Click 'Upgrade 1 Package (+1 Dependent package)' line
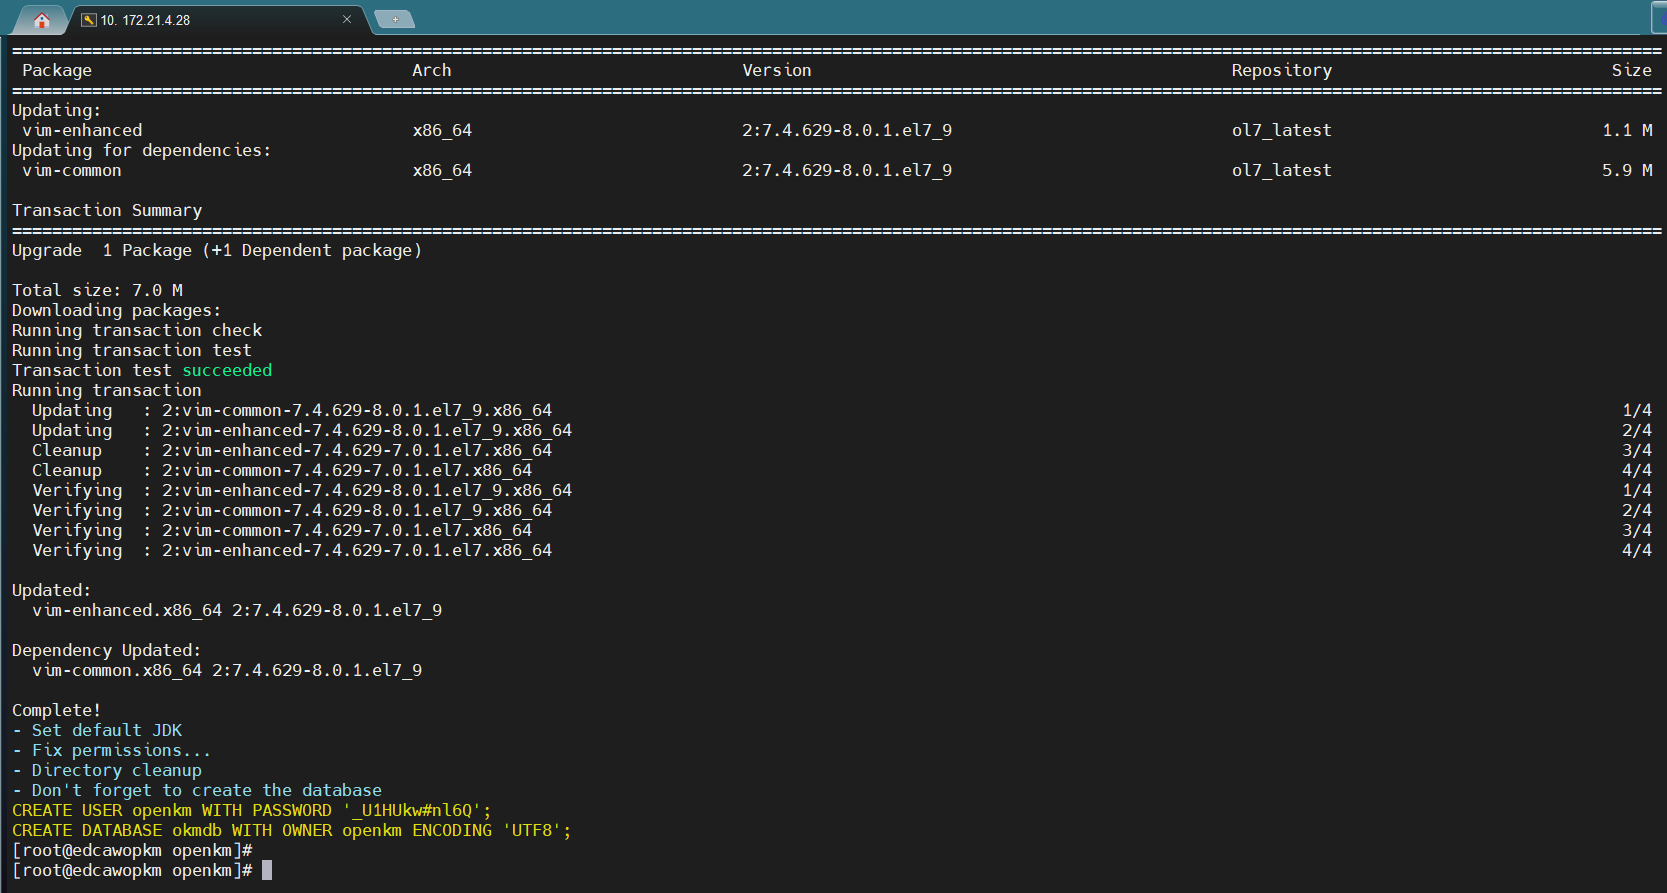This screenshot has width=1667, height=893. [x=217, y=250]
